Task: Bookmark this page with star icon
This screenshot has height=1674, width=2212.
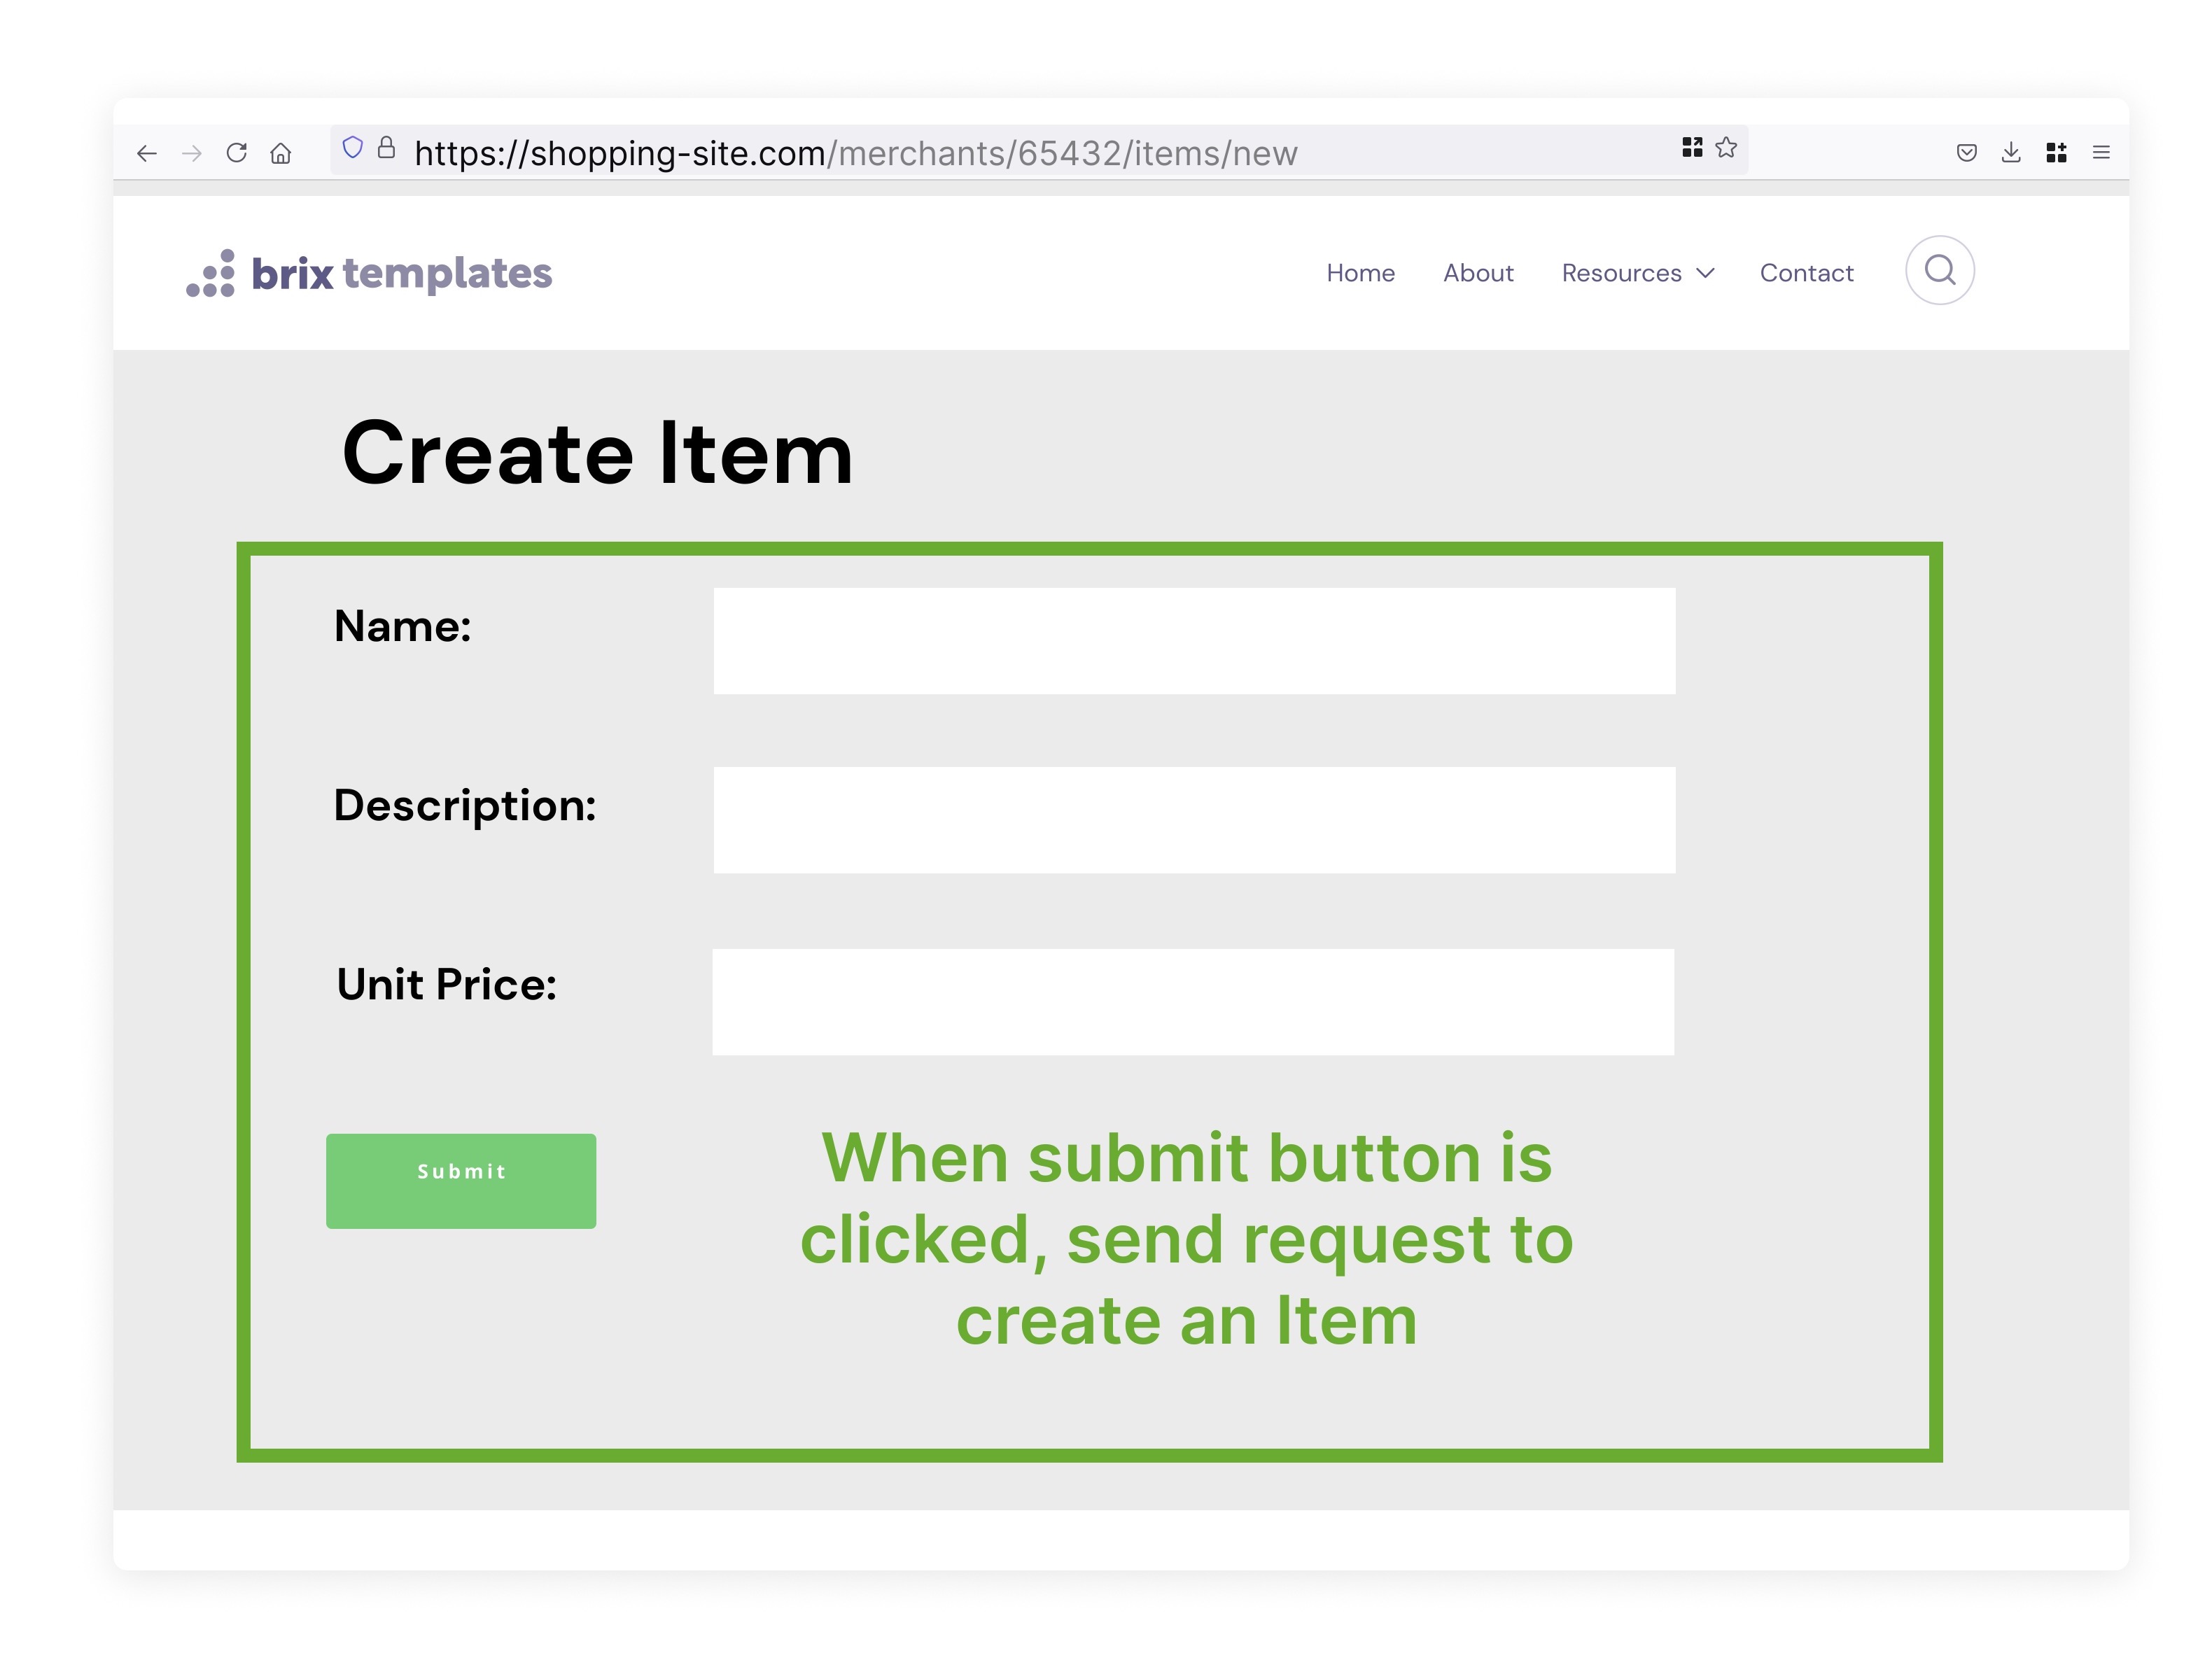Action: [x=1726, y=148]
